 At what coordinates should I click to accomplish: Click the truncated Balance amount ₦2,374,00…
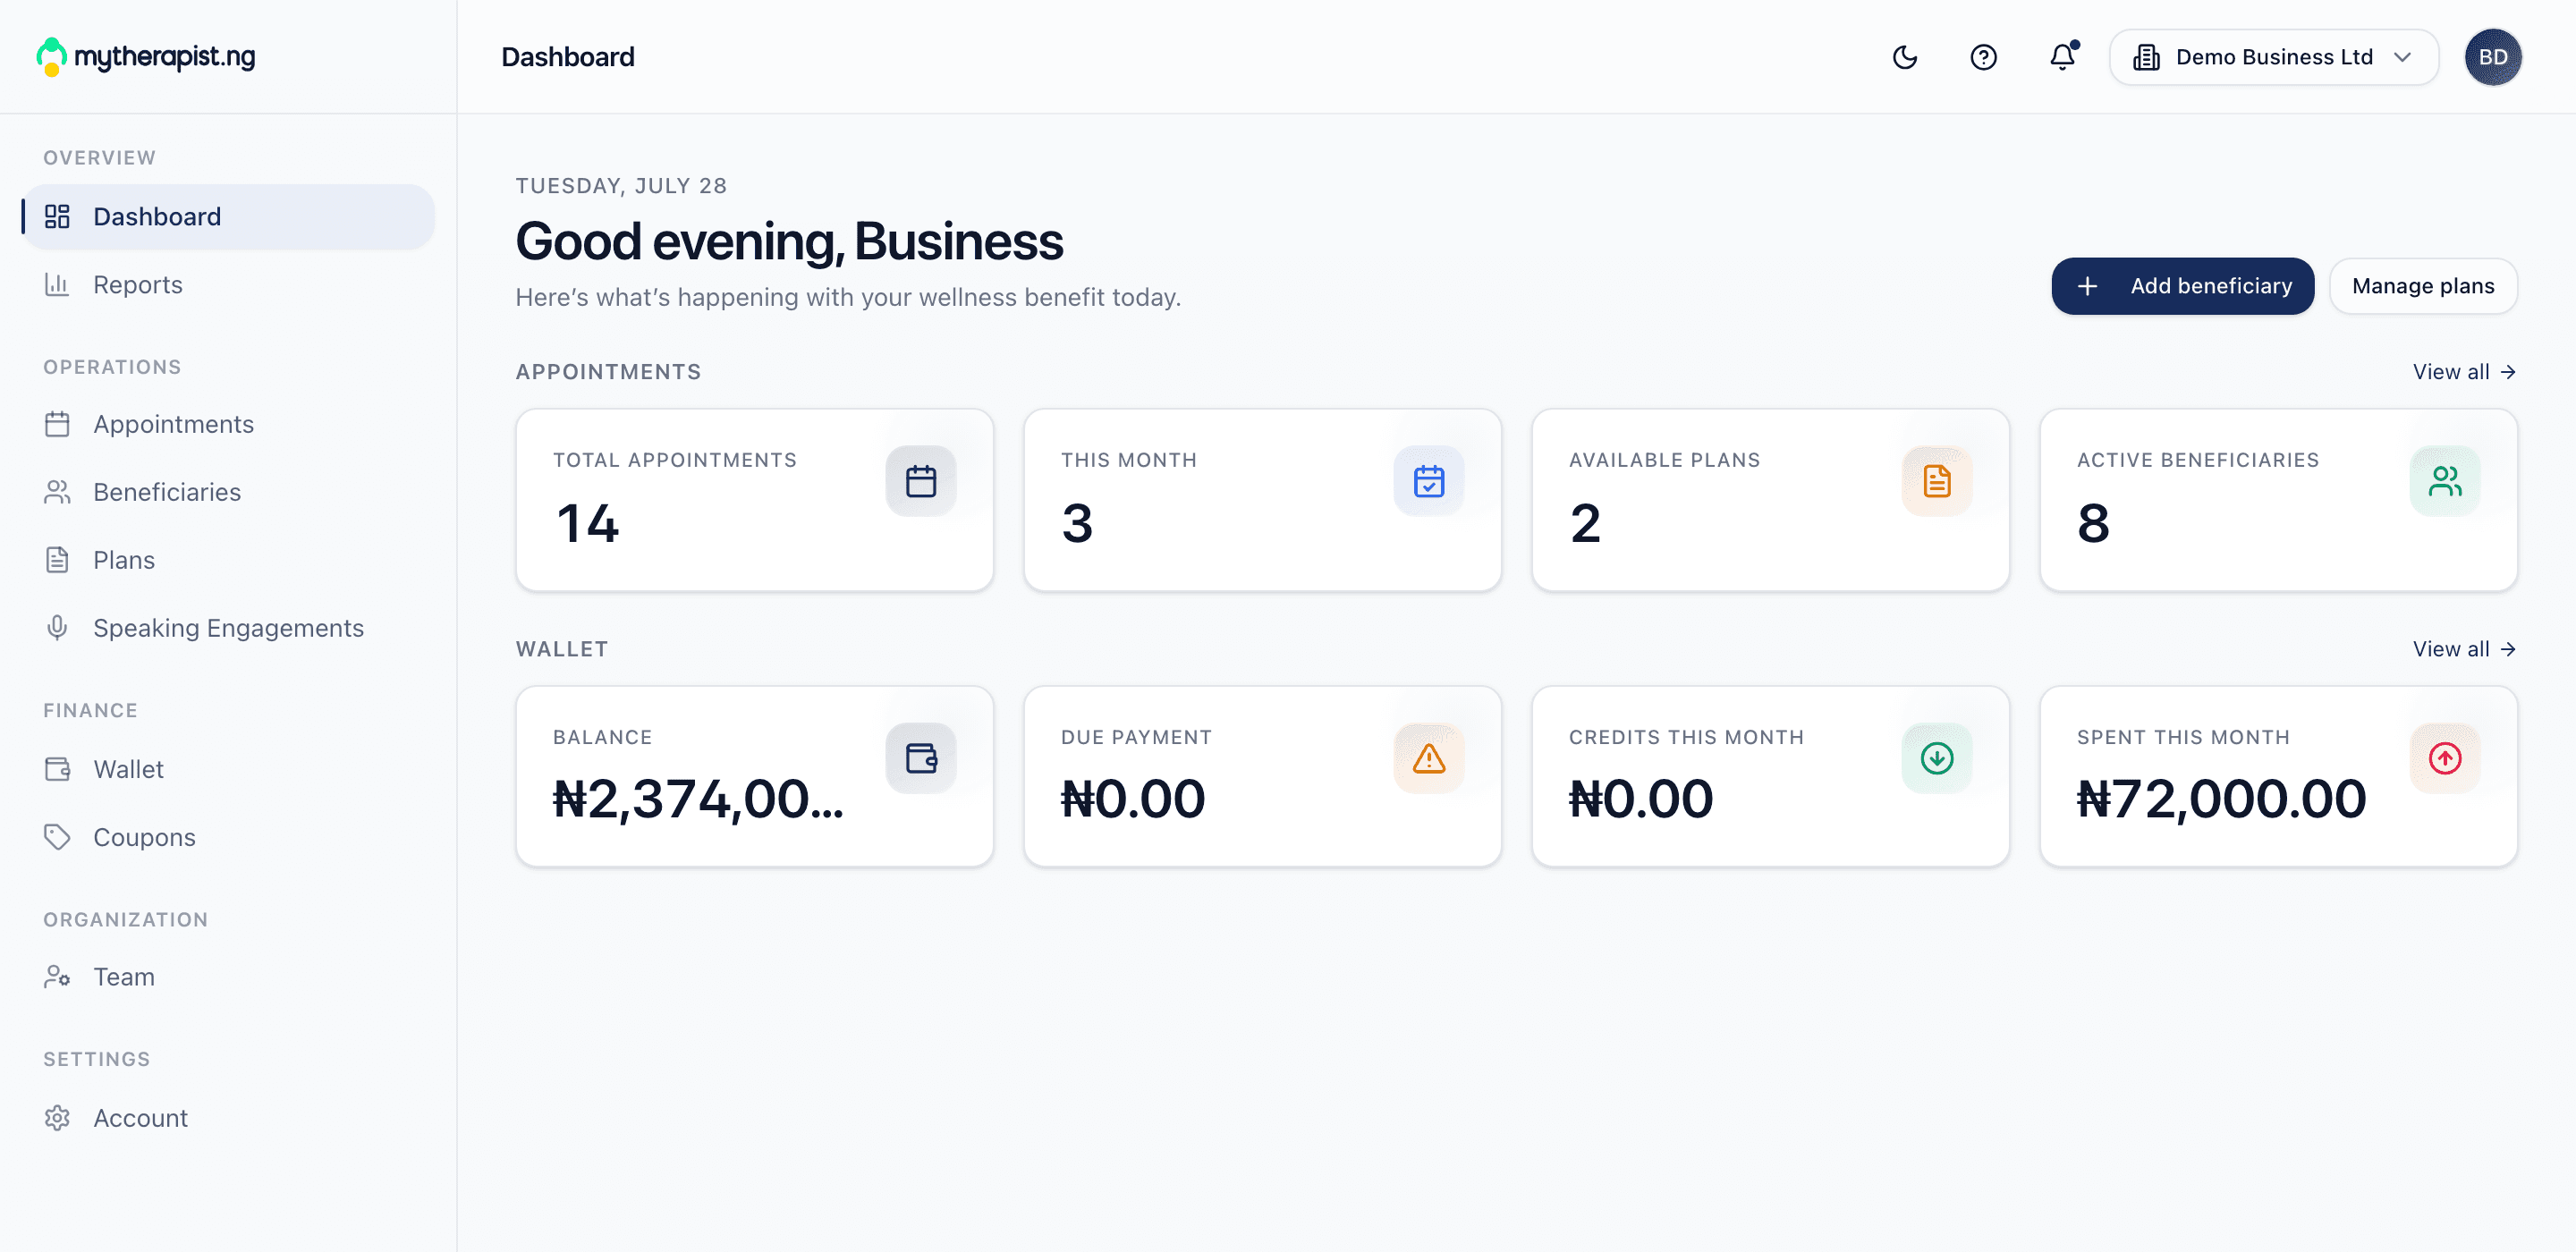point(698,799)
